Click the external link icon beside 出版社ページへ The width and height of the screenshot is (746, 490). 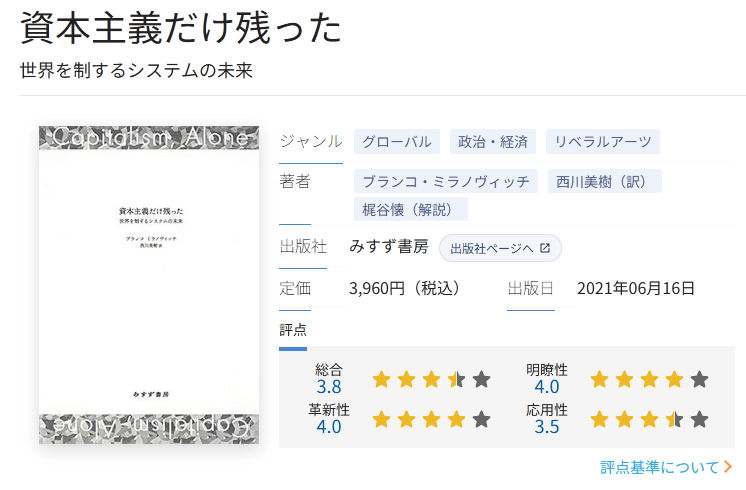[x=545, y=248]
